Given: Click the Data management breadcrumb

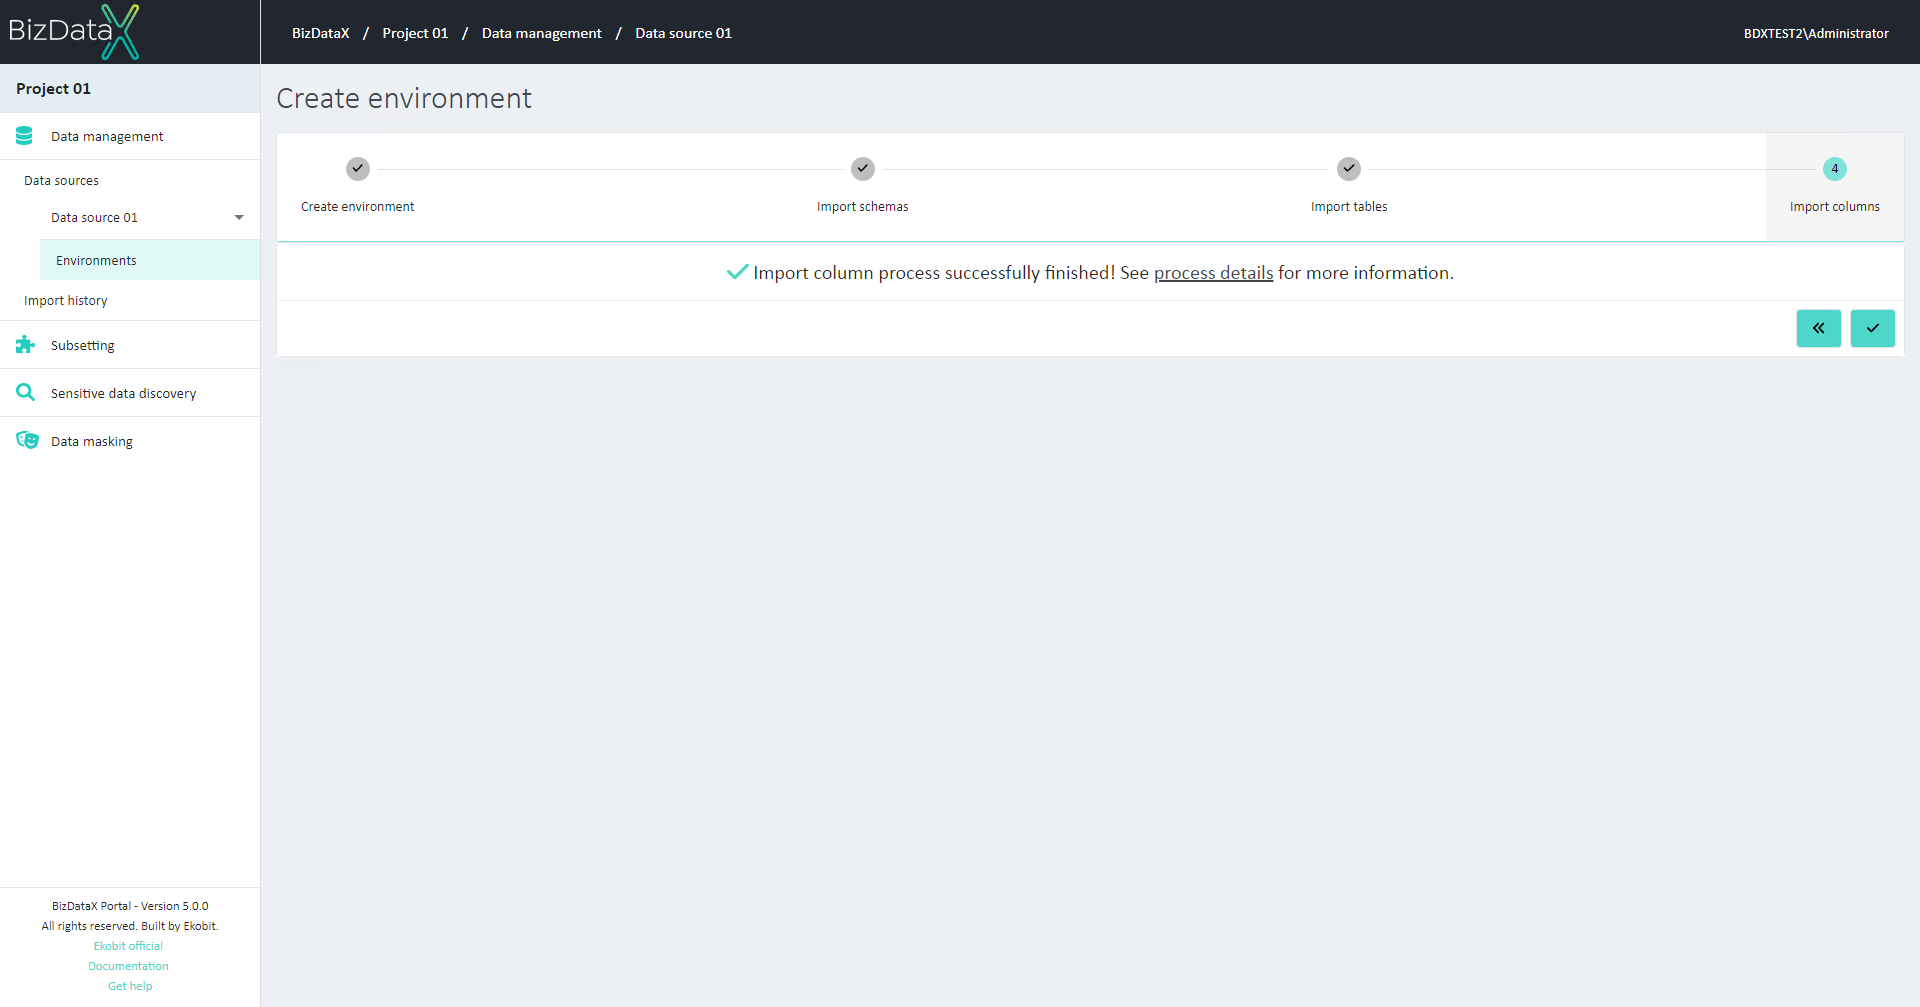Looking at the screenshot, I should (x=542, y=33).
